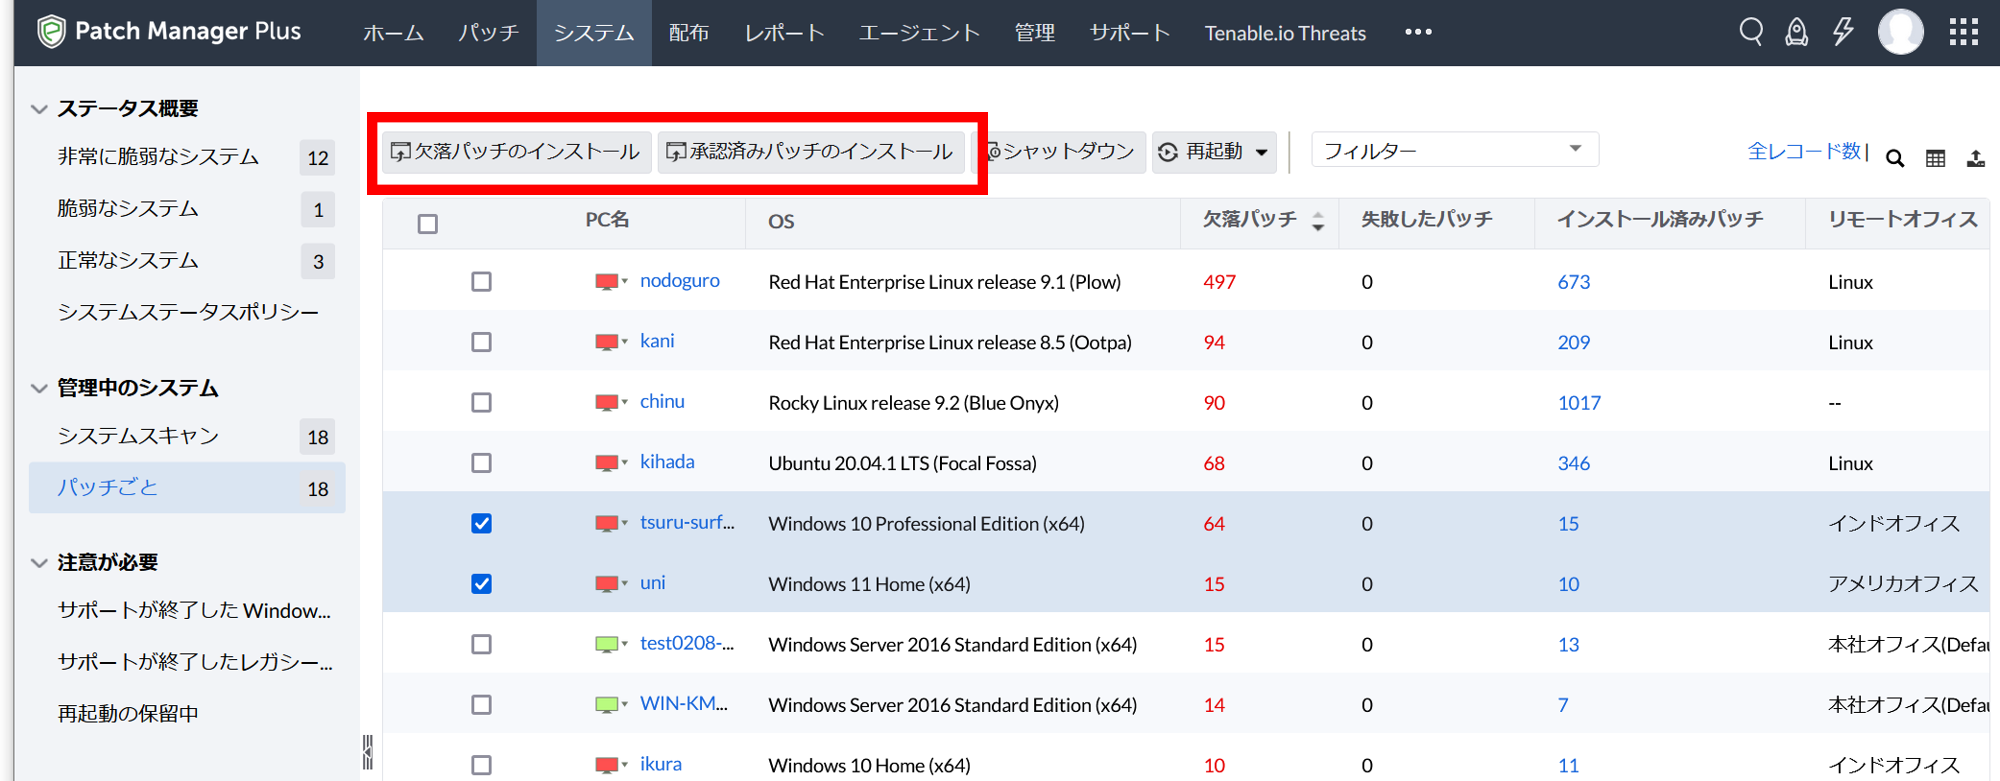2000x781 pixels.
Task: Sort by the 欠落パッチ column arrows
Action: click(x=1318, y=221)
